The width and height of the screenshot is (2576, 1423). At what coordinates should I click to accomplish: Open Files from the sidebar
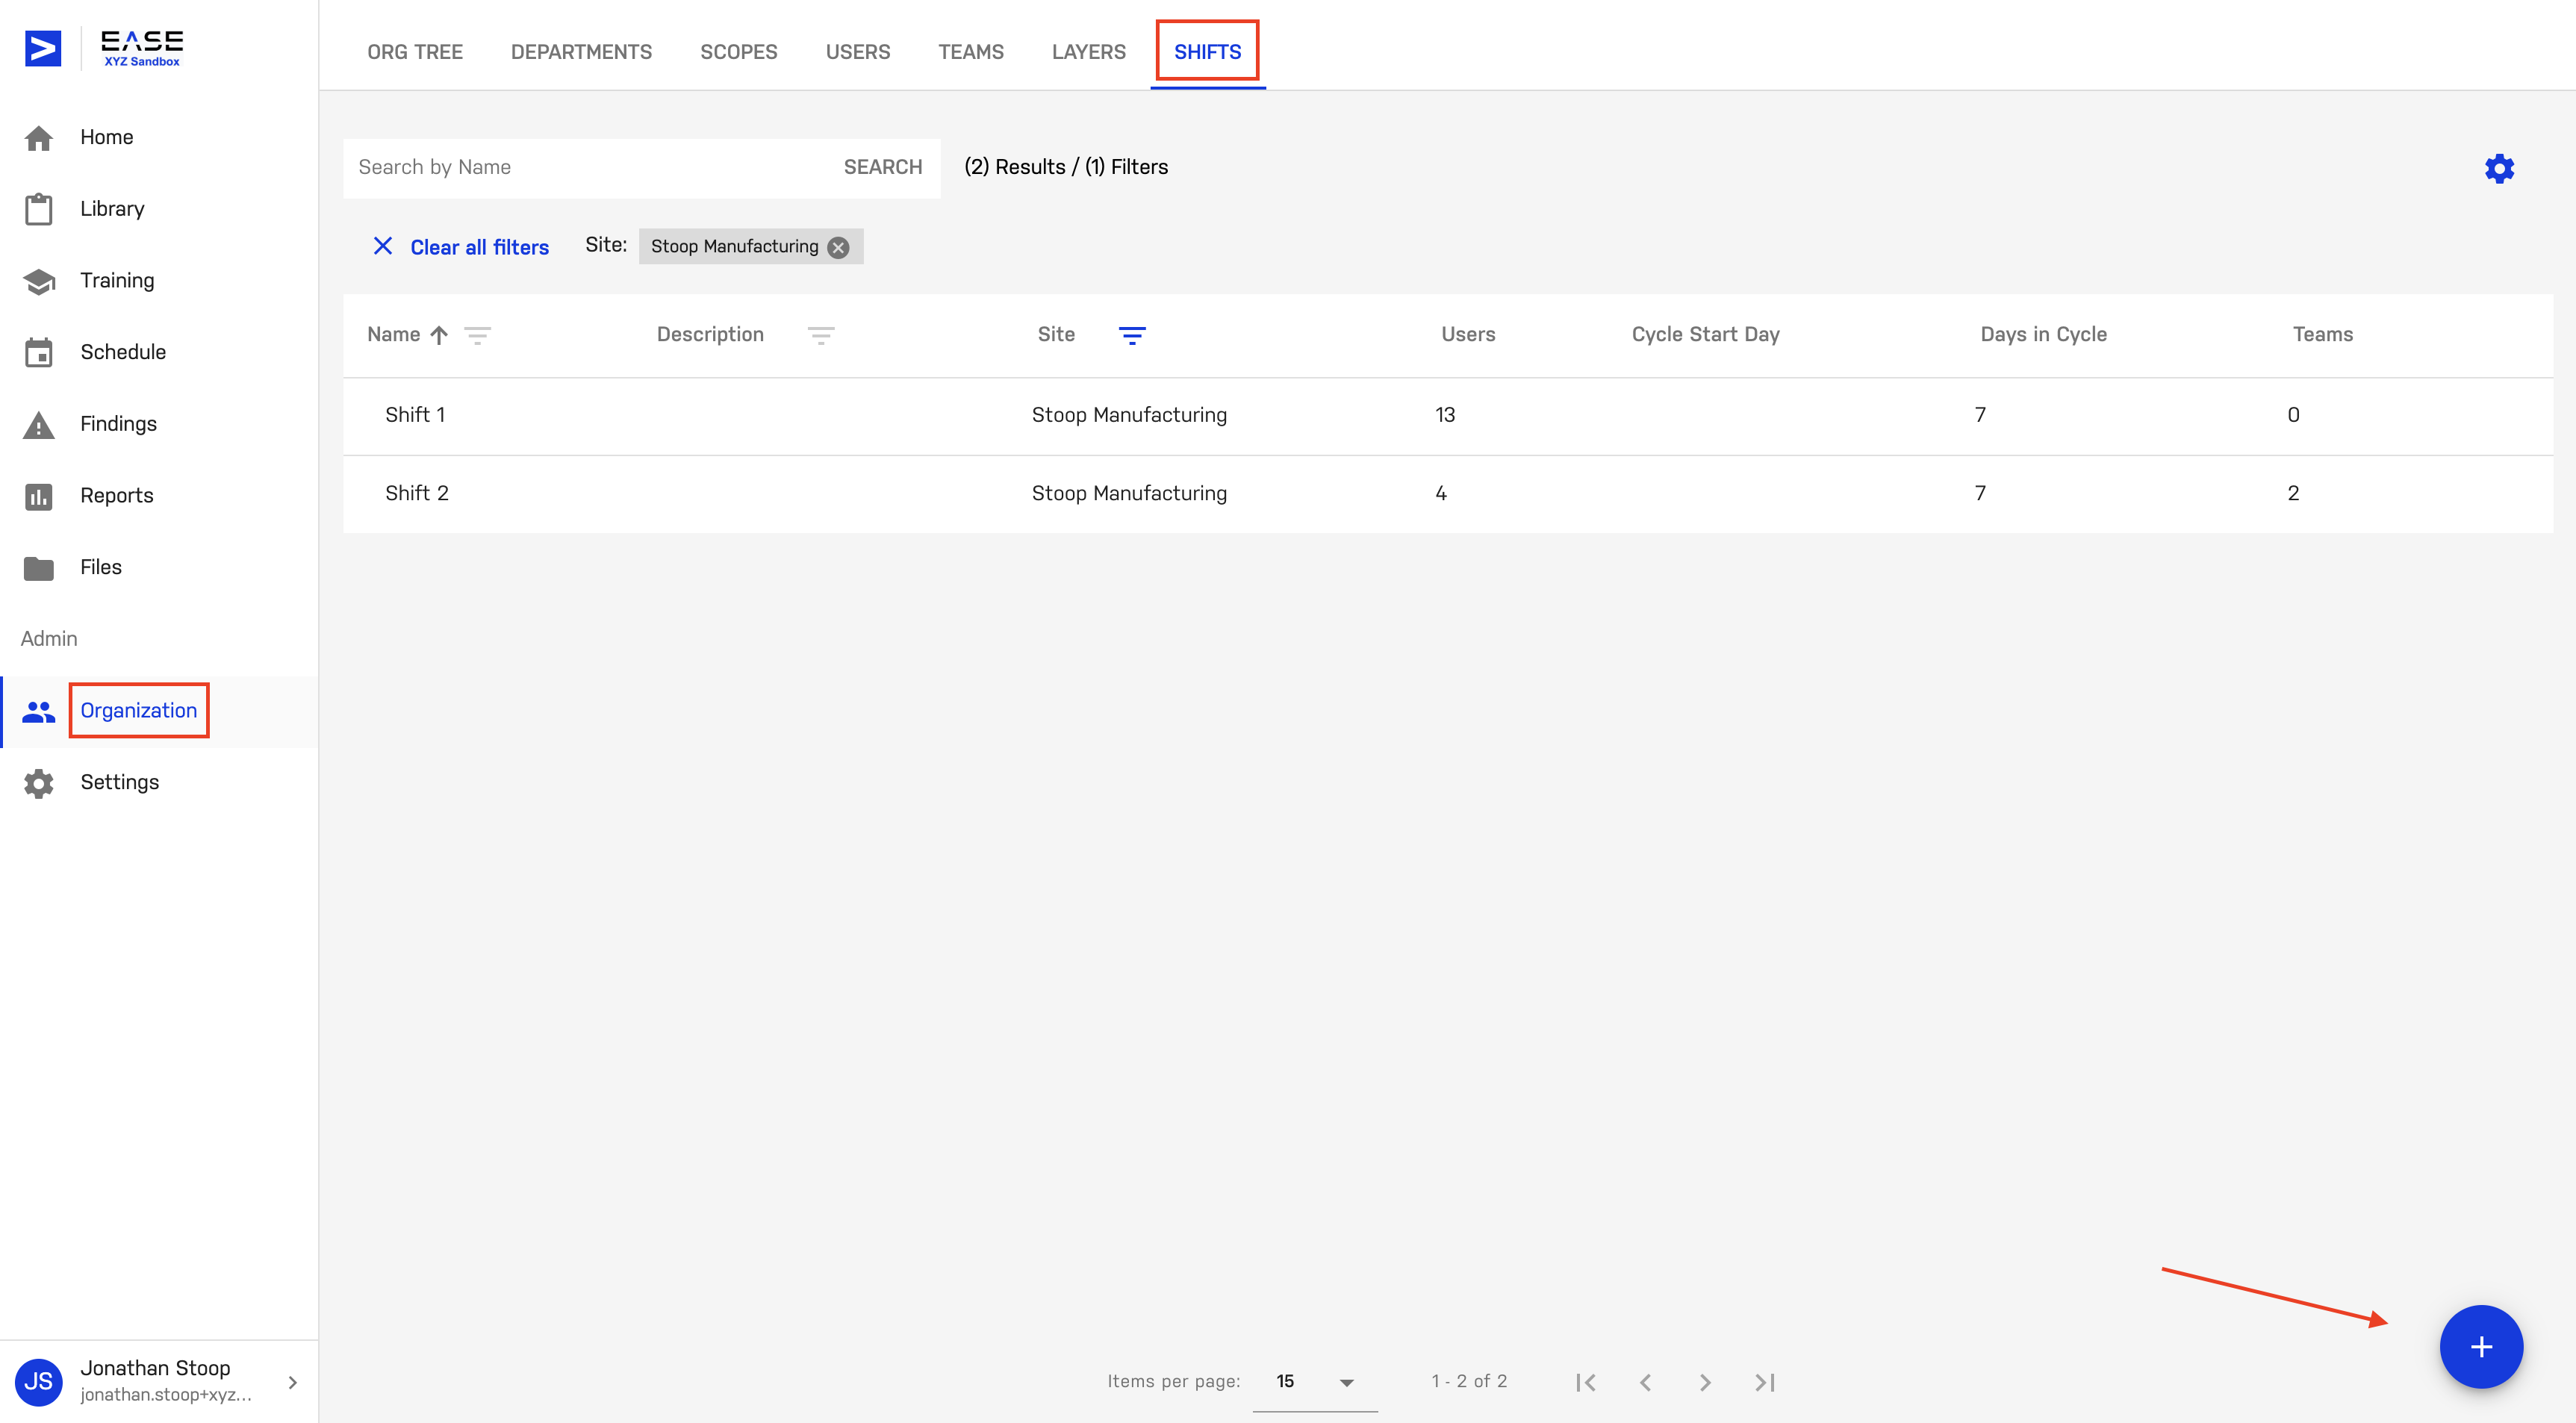(x=100, y=567)
